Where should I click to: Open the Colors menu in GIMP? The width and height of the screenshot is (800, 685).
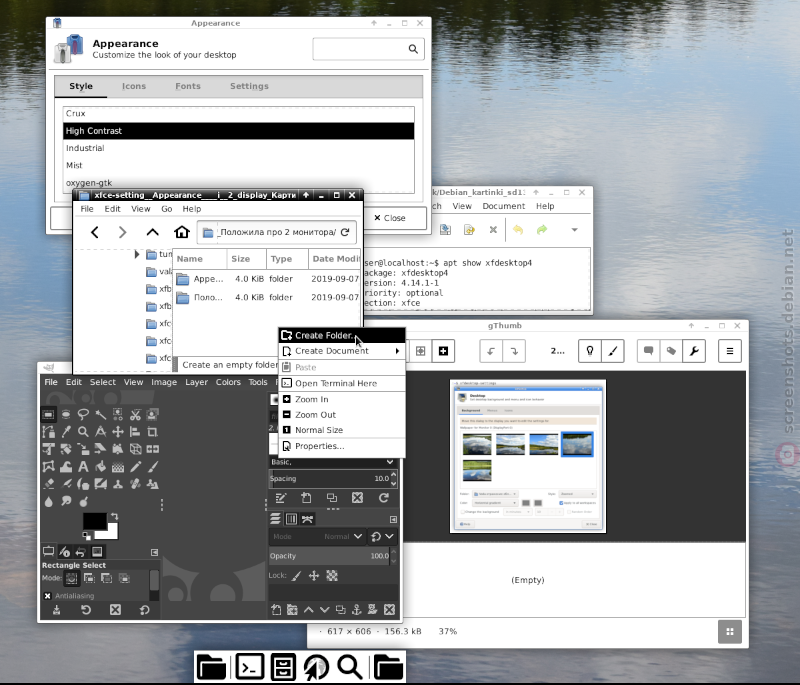(x=228, y=382)
